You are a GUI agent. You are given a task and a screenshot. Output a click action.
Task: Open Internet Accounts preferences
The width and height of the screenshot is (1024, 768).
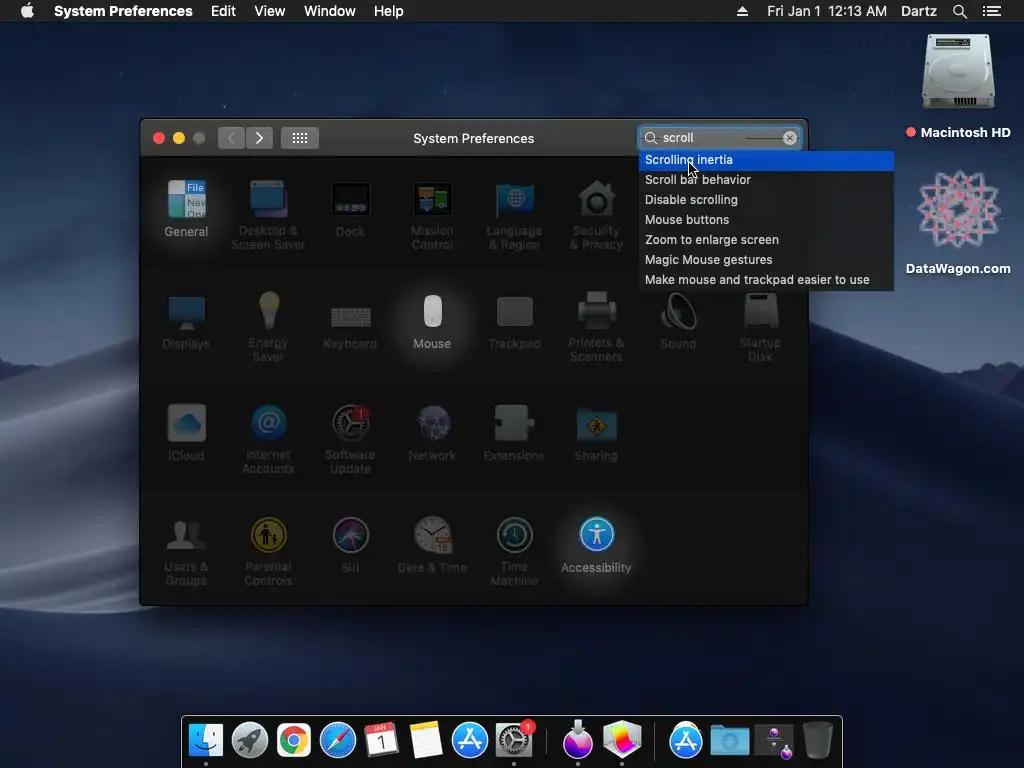tap(268, 440)
